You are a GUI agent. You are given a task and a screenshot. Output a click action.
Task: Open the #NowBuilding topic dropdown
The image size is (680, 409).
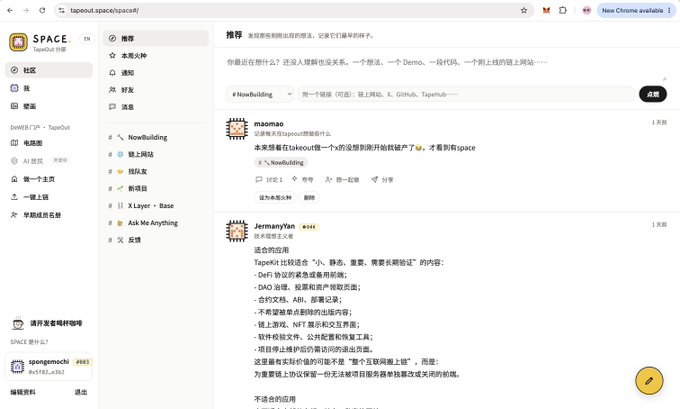coord(260,94)
